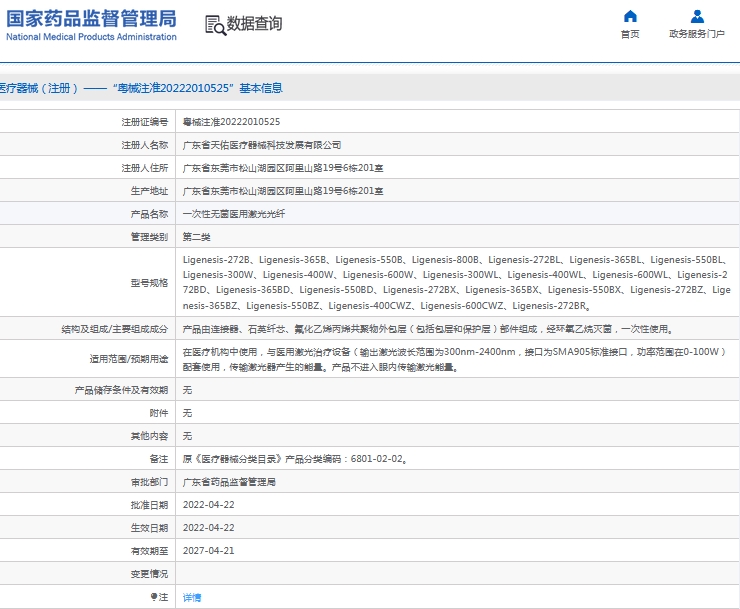Click the 国家药品监督管理局 logo
The image size is (740, 609).
pyautogui.click(x=92, y=19)
